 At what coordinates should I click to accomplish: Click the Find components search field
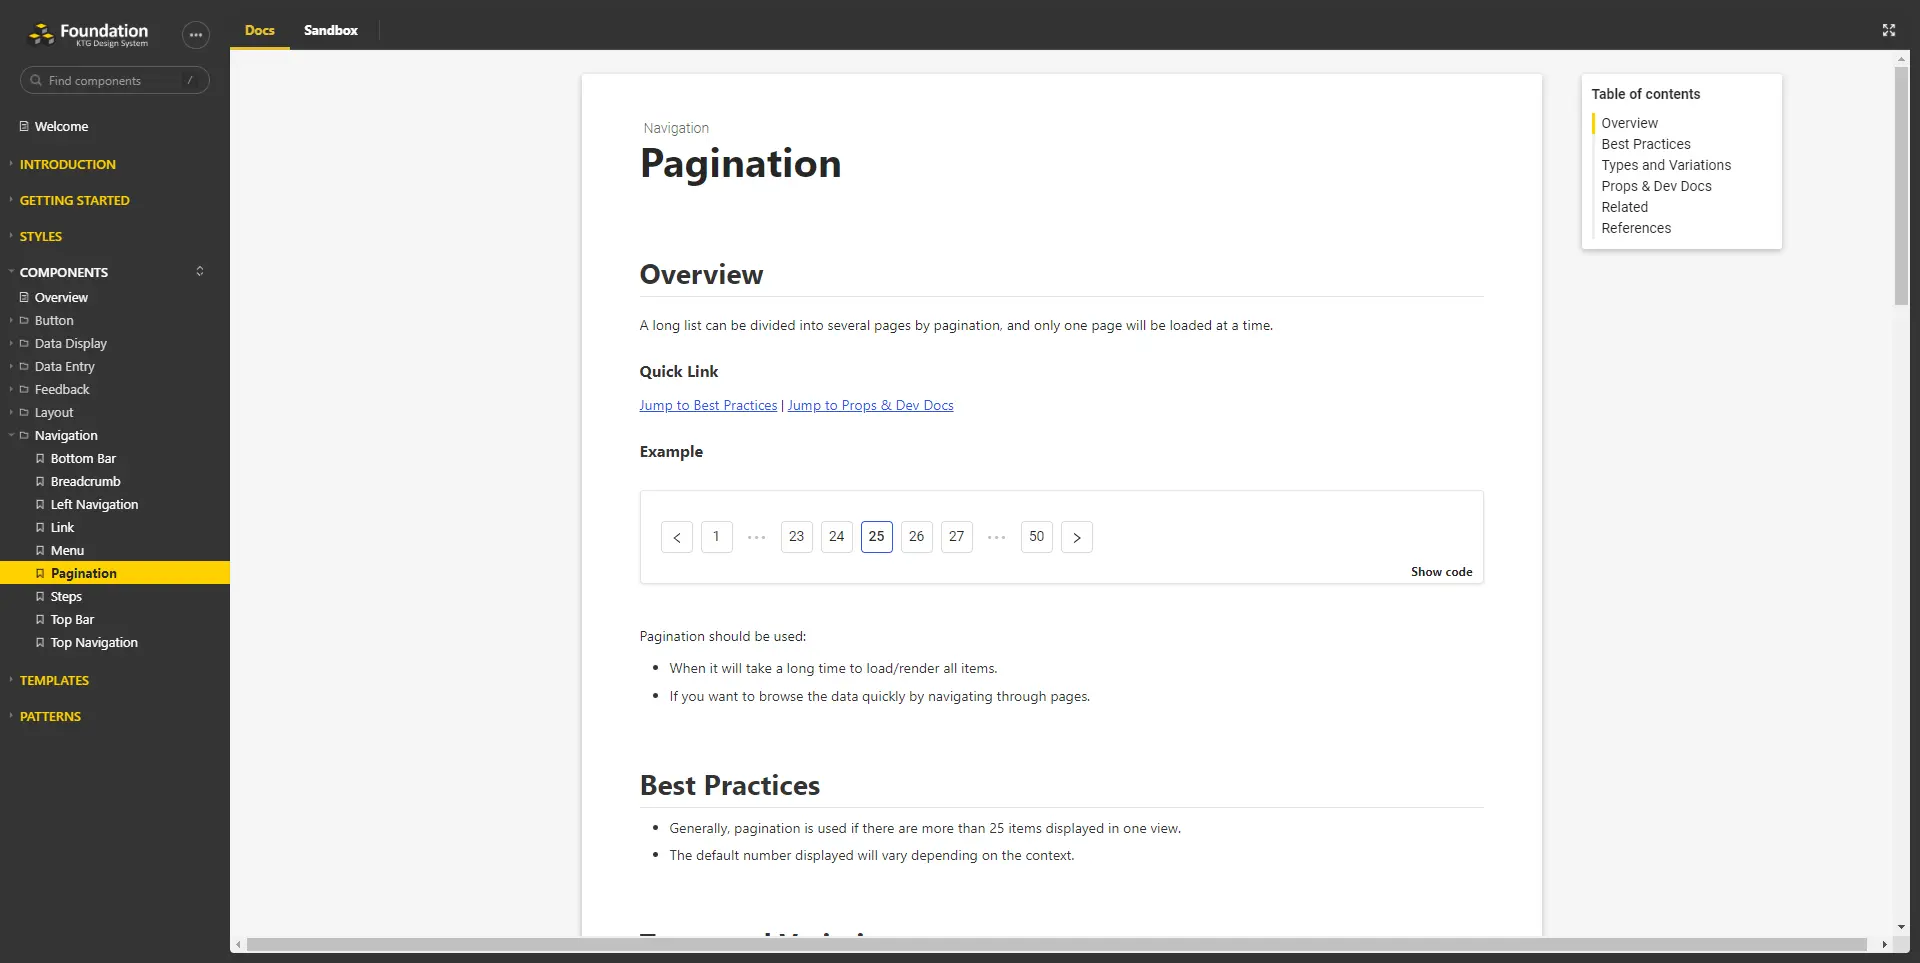click(110, 80)
